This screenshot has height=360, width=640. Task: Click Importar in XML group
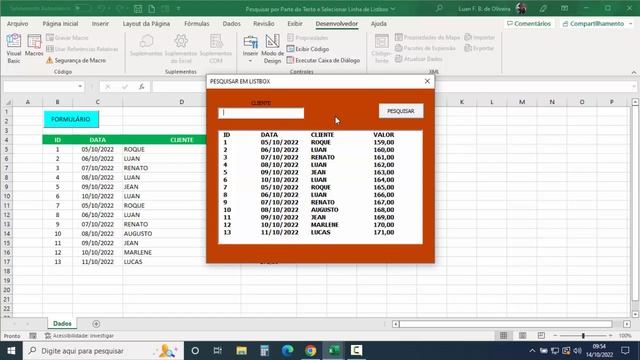[x=480, y=37]
